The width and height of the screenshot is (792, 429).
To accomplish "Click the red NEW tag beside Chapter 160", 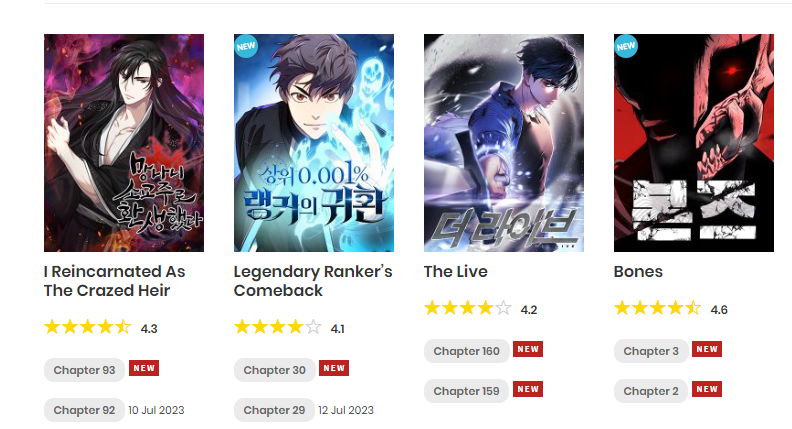I will pyautogui.click(x=528, y=349).
